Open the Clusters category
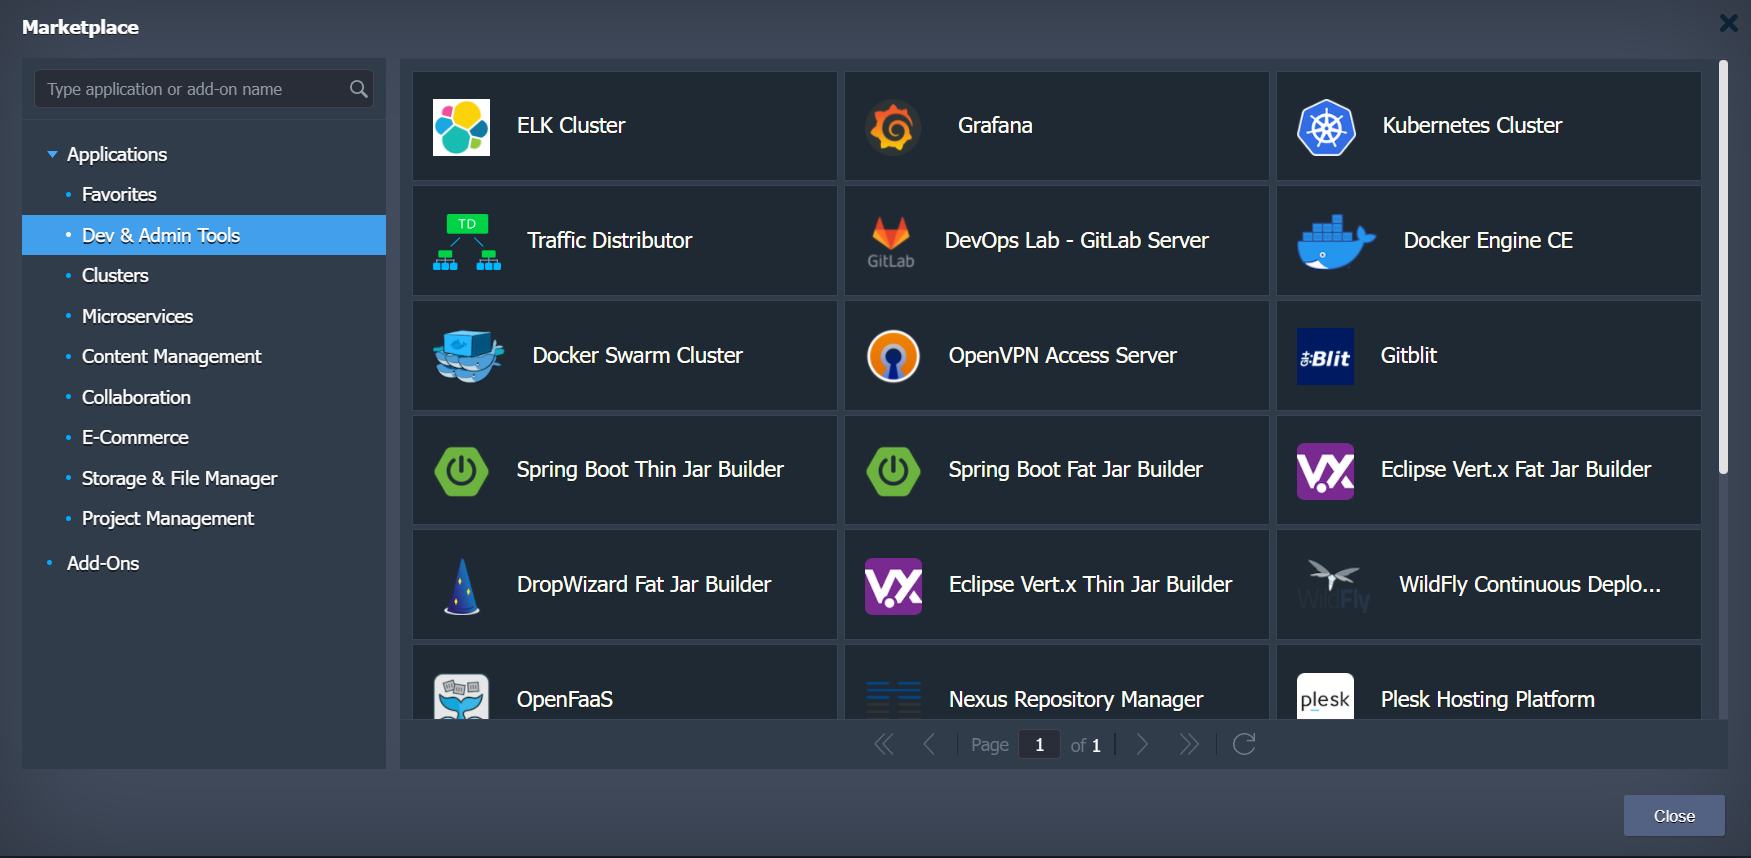Image resolution: width=1751 pixels, height=858 pixels. (115, 275)
